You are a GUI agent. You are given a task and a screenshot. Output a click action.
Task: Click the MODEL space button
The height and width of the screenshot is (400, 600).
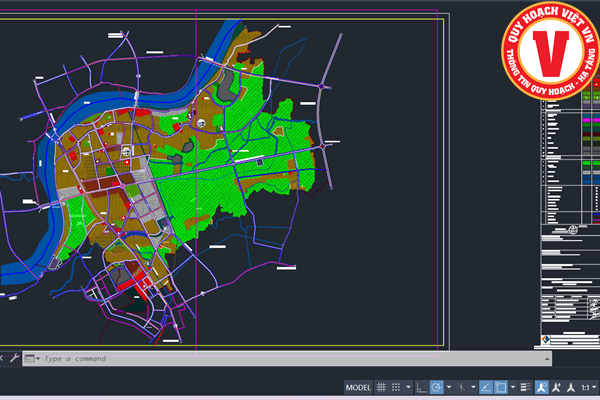(358, 387)
